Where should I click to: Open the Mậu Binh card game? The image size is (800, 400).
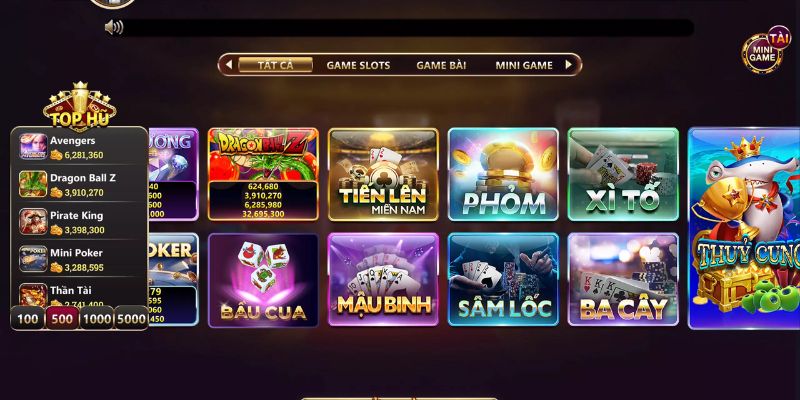(x=383, y=280)
